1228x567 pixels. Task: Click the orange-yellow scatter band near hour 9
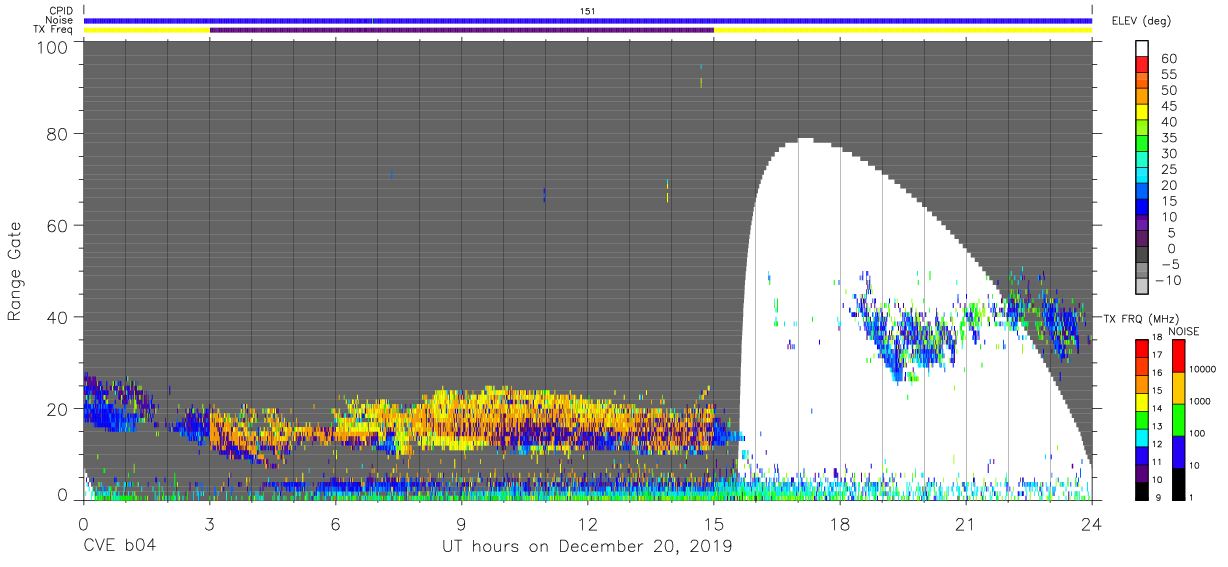point(461,418)
